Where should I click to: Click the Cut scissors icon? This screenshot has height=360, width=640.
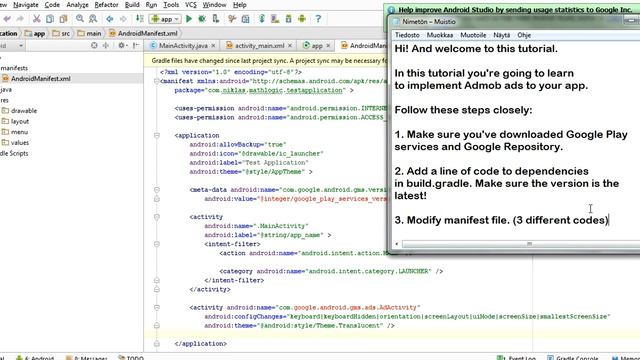[x=36, y=19]
